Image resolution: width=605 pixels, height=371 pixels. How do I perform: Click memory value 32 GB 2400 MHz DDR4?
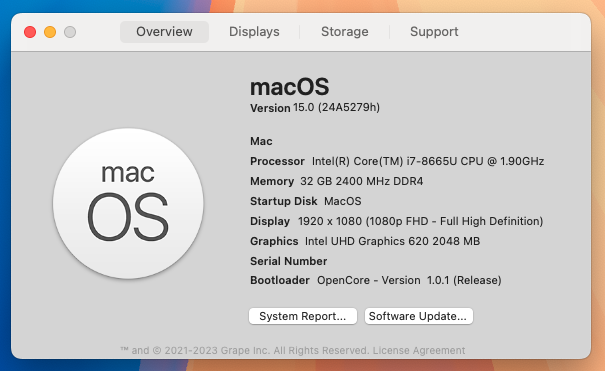pos(362,181)
